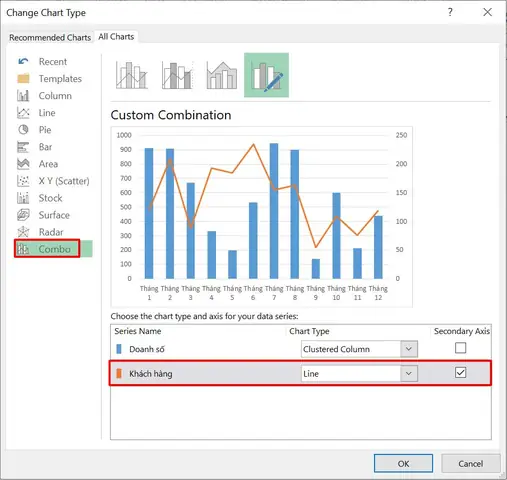Click the Clustered Column combo box text
Image resolution: width=507 pixels, height=480 pixels.
336,349
